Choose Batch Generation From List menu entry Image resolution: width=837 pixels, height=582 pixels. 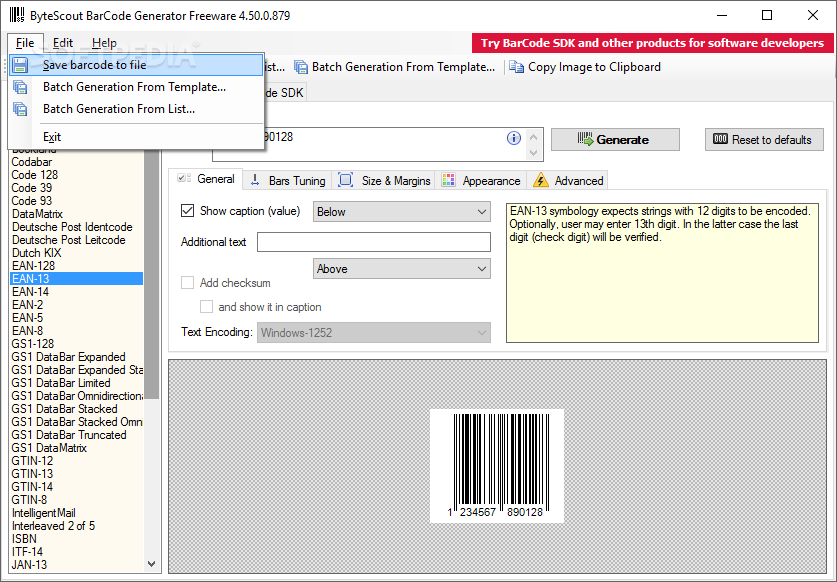pos(136,109)
